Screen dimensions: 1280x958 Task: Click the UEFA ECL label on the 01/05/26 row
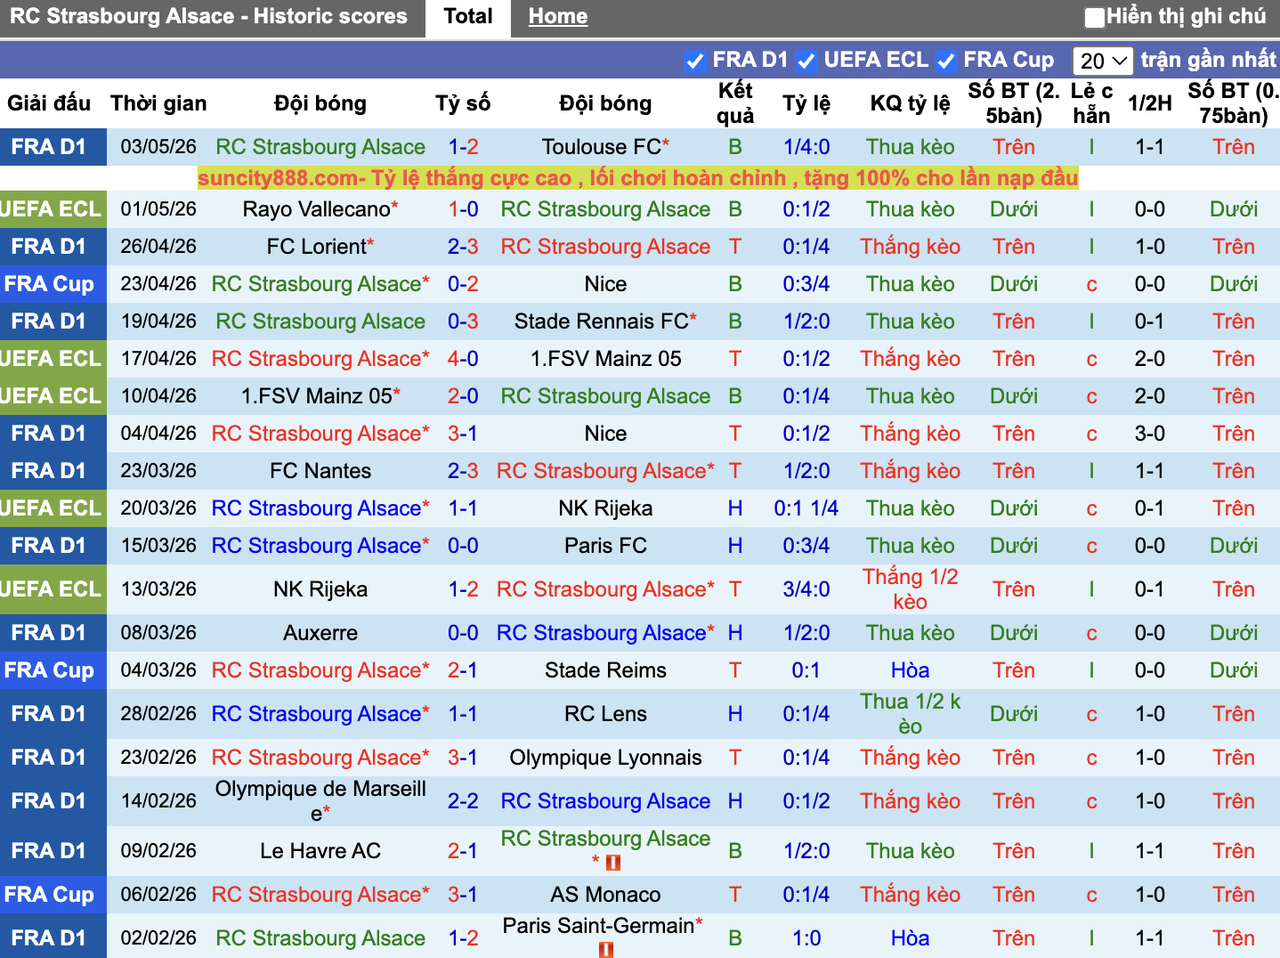point(51,209)
